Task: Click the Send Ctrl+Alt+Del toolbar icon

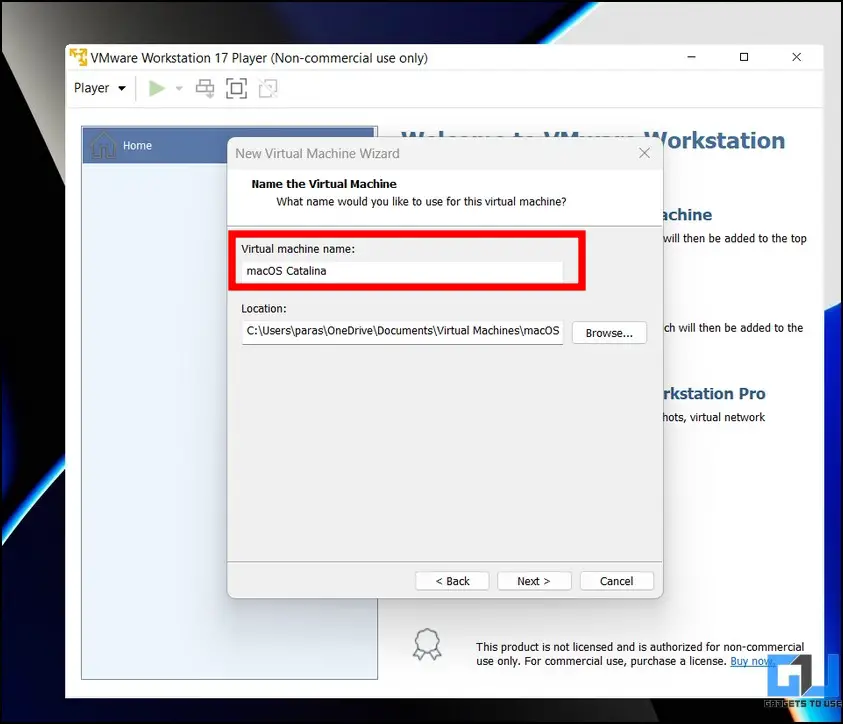Action: coord(205,88)
